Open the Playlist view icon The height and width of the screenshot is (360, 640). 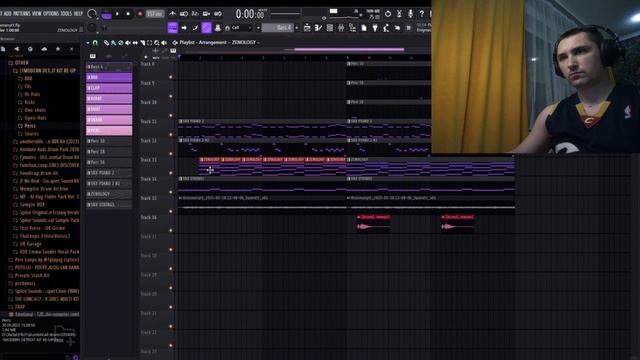[x=307, y=28]
